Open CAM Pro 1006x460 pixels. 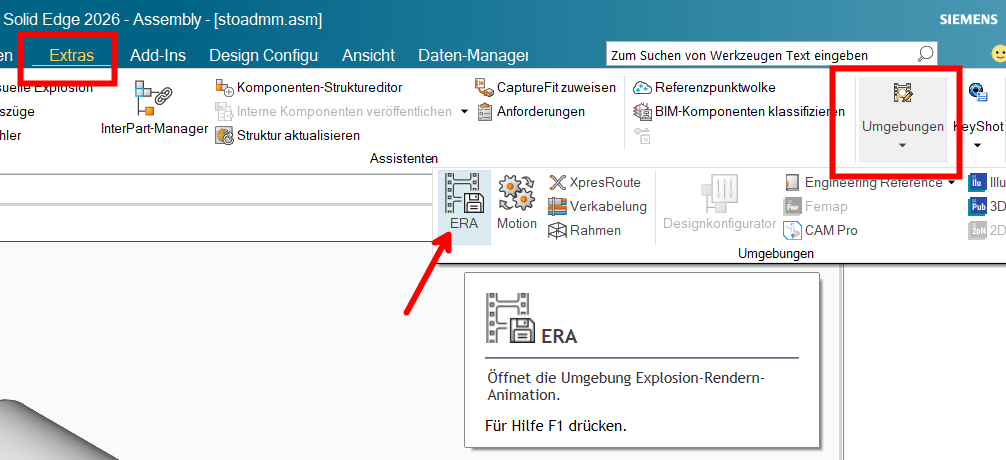pos(821,230)
